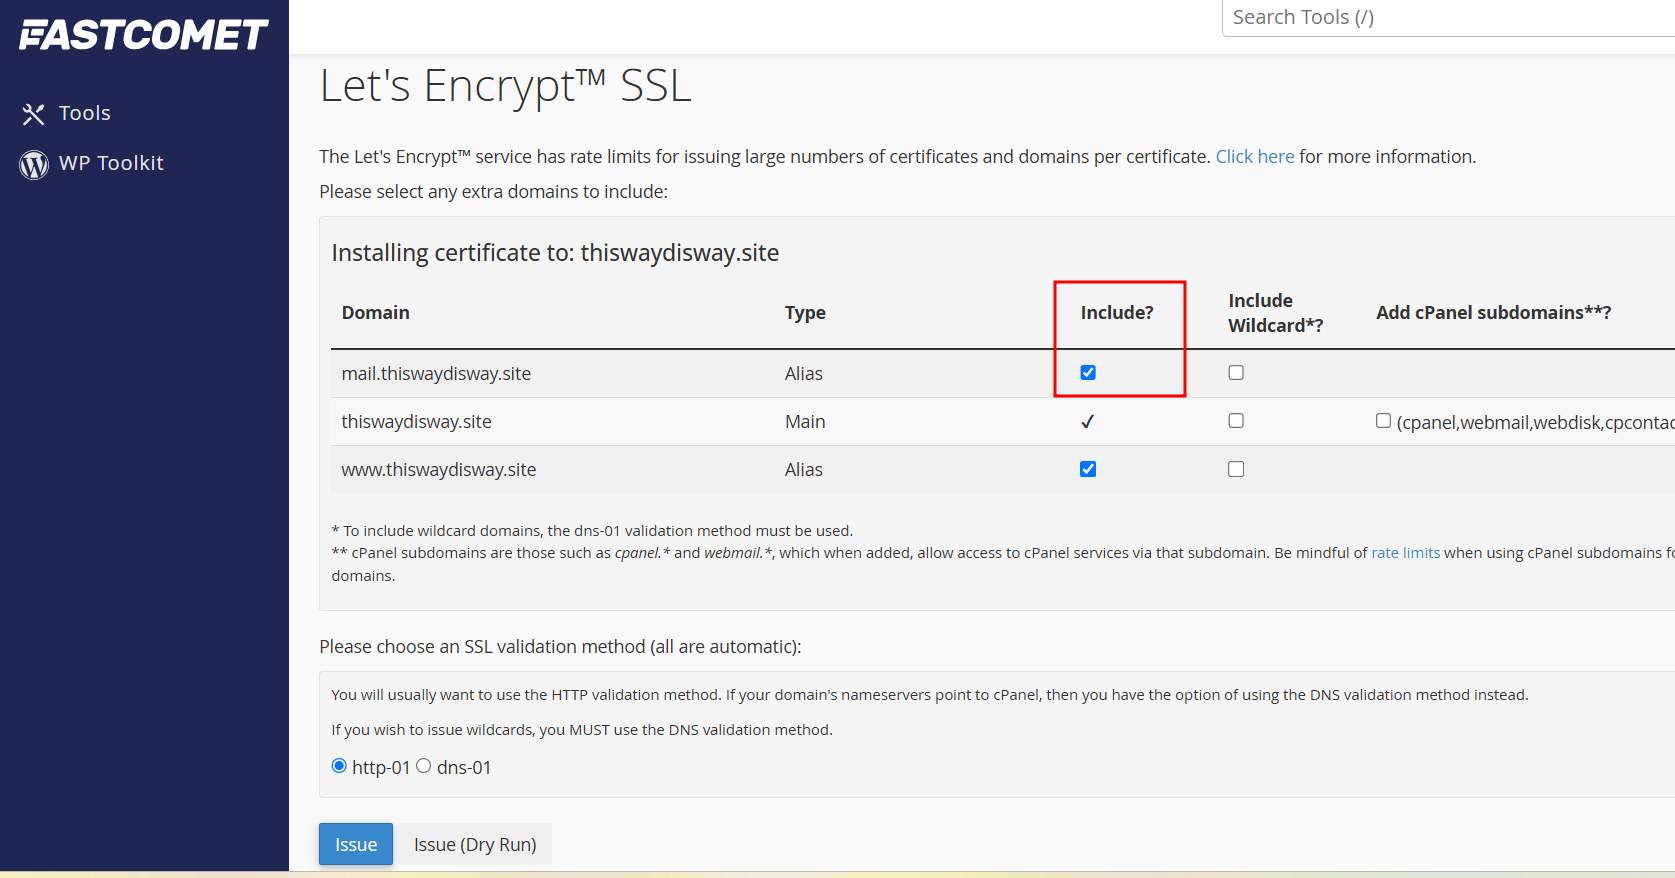This screenshot has height=878, width=1675.
Task: Click the Tools wrench icon in sidebar
Action: pyautogui.click(x=34, y=114)
